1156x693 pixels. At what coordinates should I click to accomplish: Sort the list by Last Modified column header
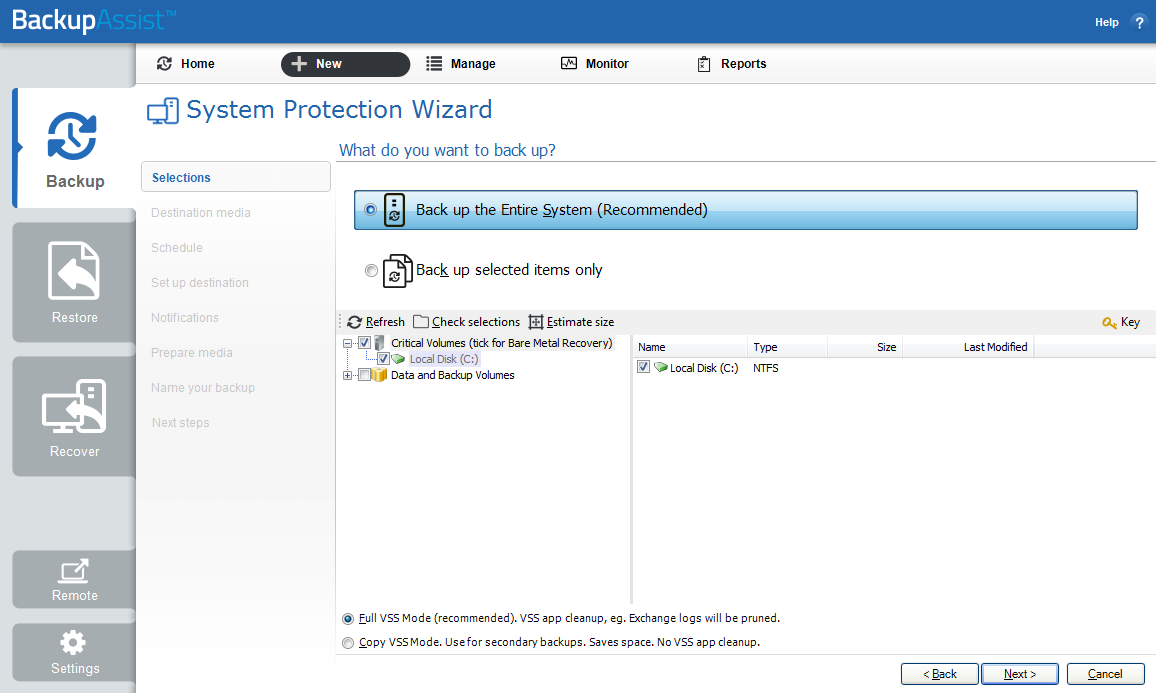968,346
